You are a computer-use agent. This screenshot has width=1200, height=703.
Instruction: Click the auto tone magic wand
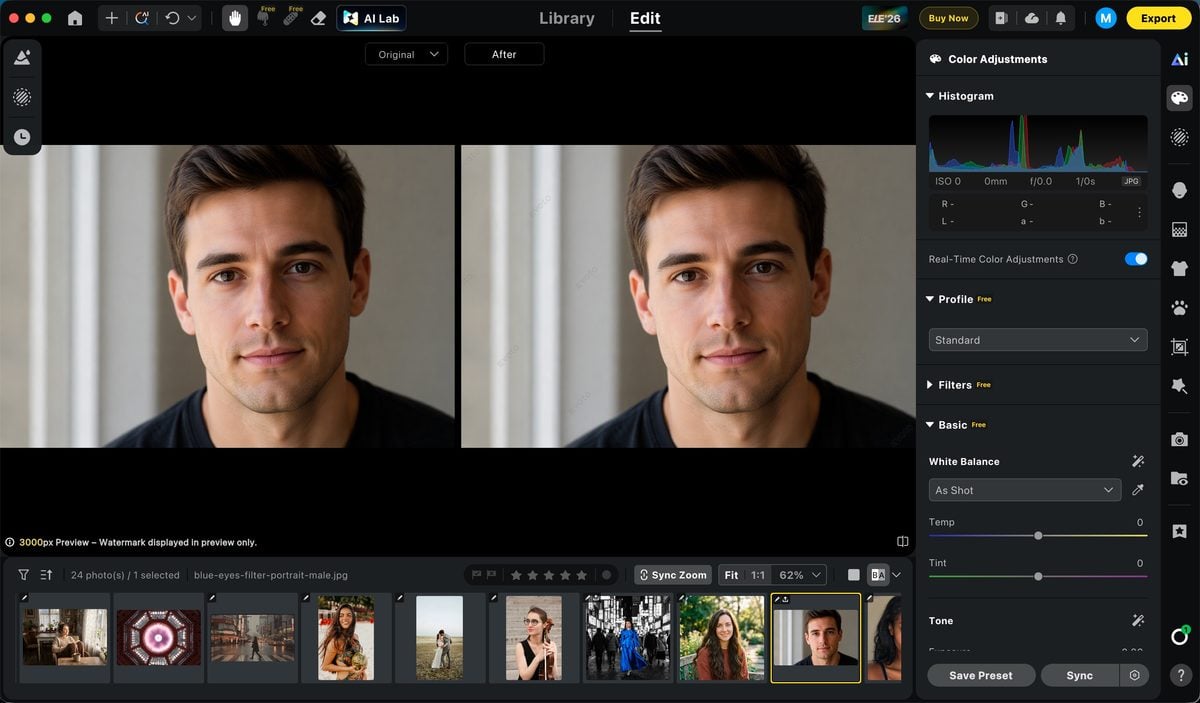point(1137,621)
